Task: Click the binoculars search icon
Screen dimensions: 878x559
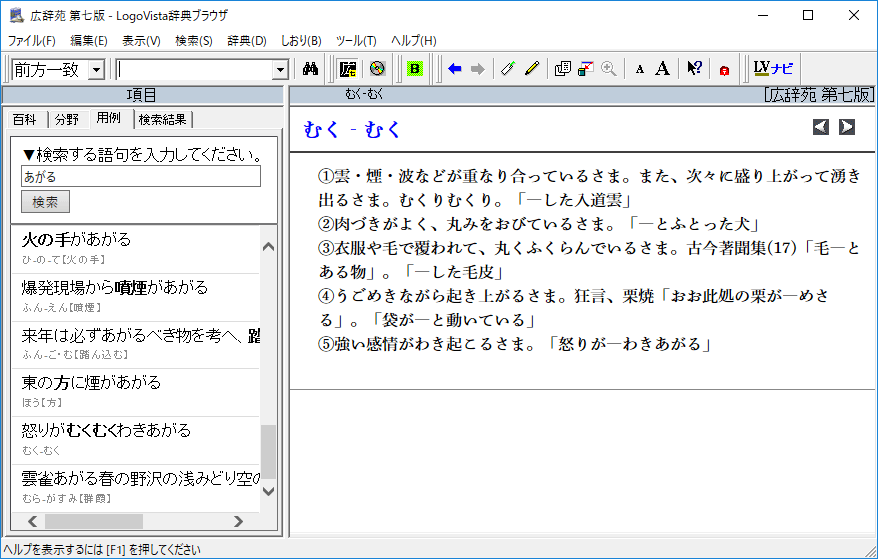Action: [x=310, y=69]
